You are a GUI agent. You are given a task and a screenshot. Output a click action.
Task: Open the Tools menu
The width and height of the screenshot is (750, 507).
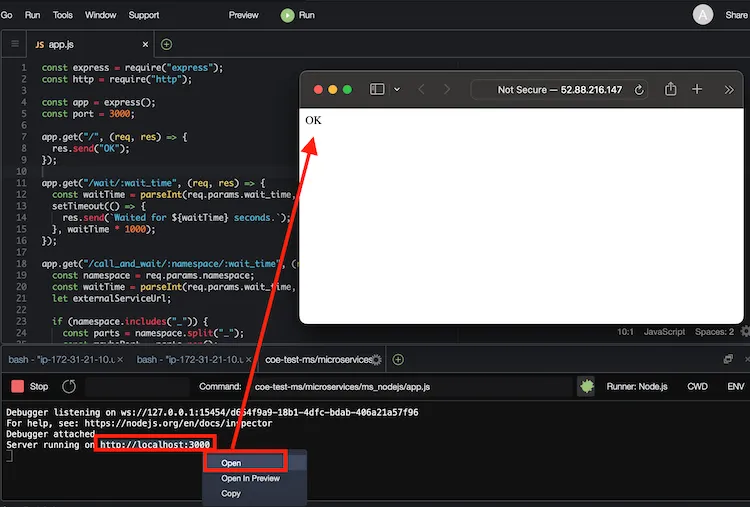pyautogui.click(x=63, y=15)
